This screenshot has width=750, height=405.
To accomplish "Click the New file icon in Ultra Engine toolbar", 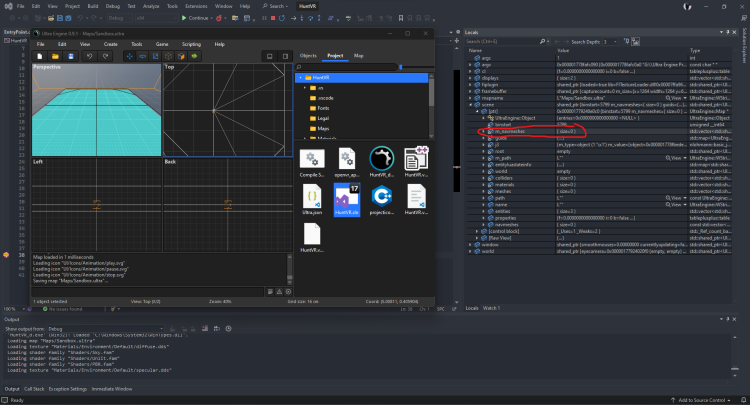I will (39, 56).
